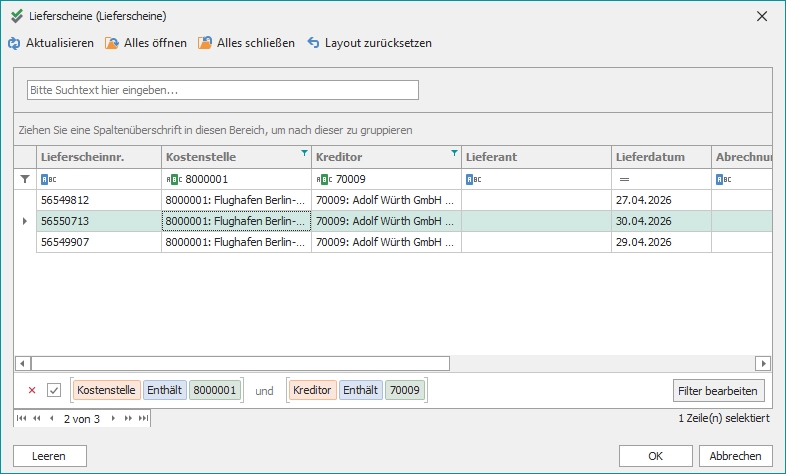Change first Enthält operator after Kostenstelle
The height and width of the screenshot is (474, 786).
pos(164,390)
